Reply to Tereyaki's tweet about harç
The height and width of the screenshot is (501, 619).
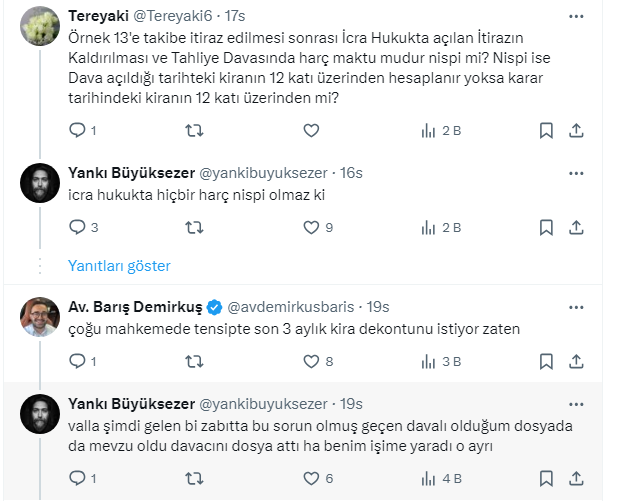76,130
